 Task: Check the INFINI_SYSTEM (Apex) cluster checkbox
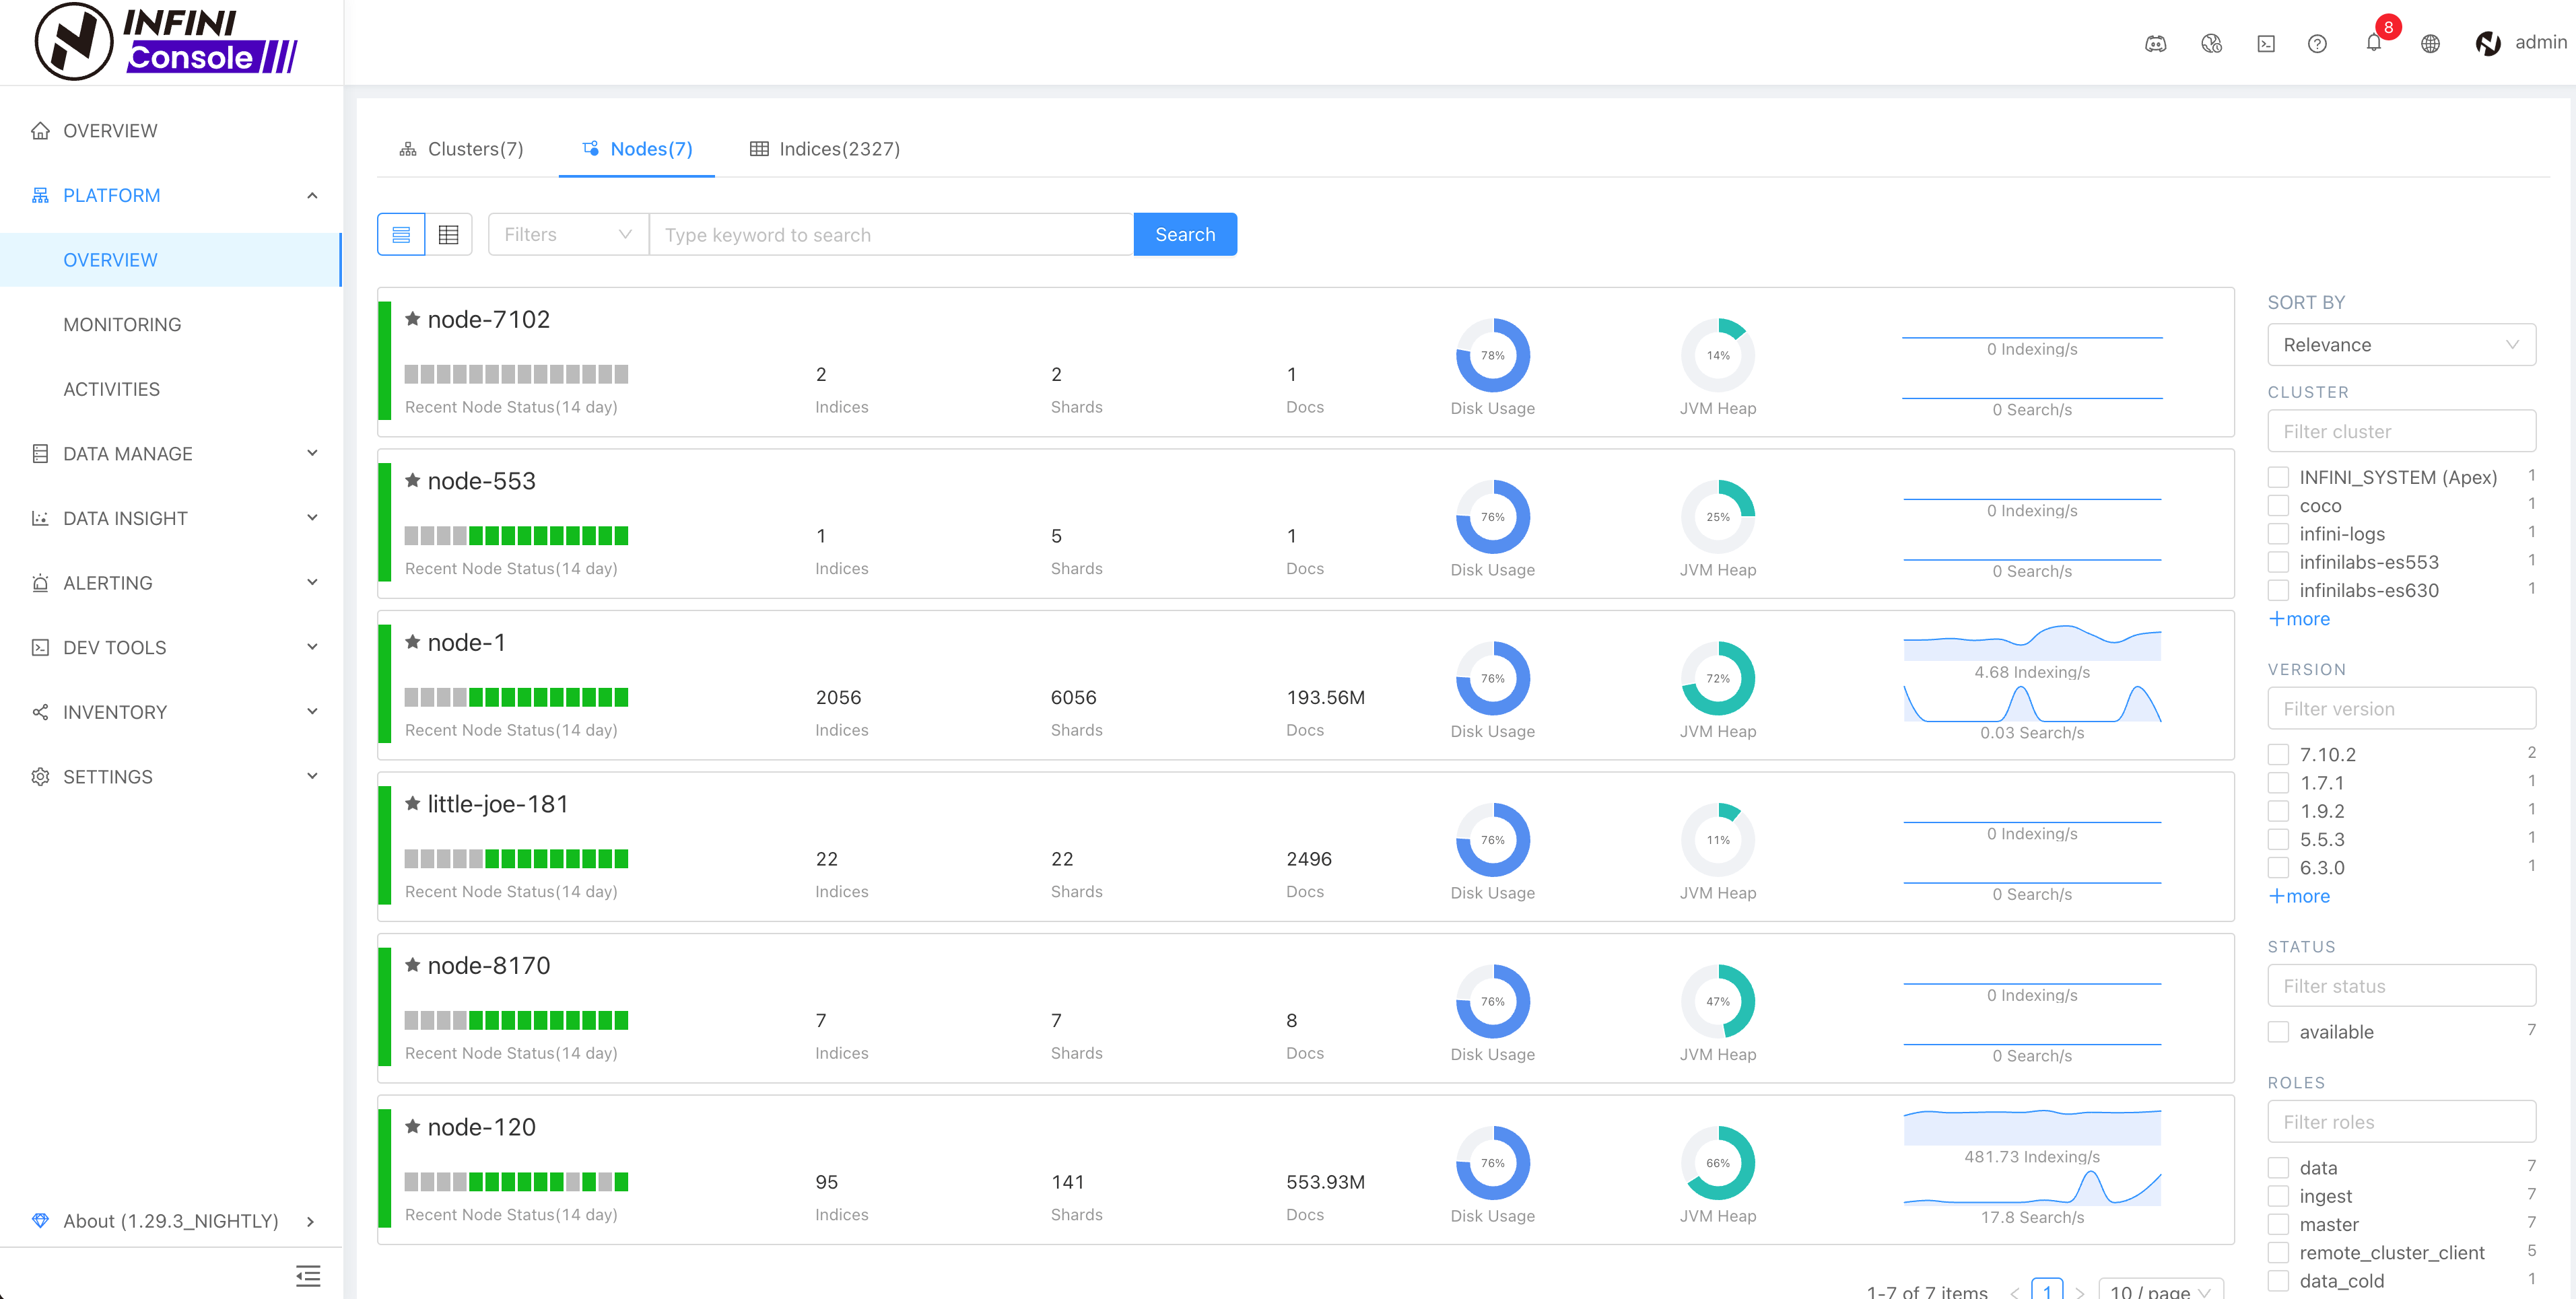pos(2278,477)
